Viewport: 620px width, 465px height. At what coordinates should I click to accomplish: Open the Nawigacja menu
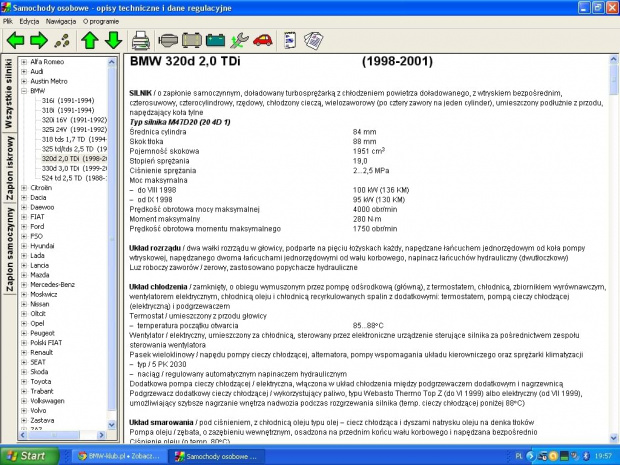click(x=61, y=21)
